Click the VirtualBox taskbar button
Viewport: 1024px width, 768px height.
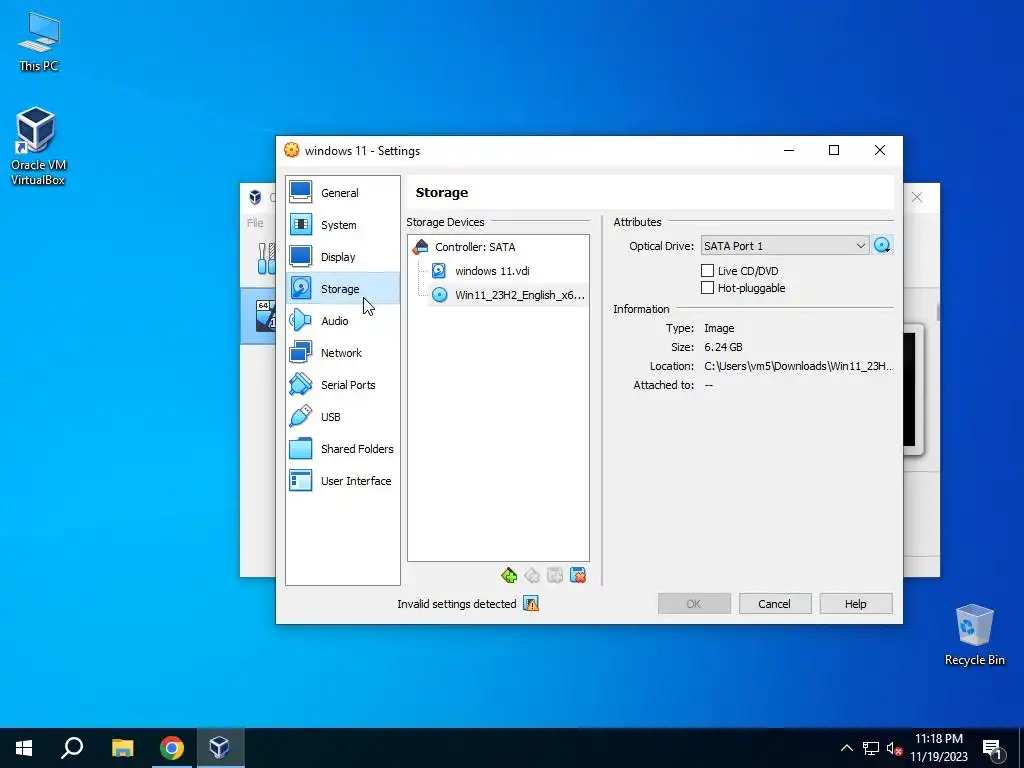coord(219,748)
